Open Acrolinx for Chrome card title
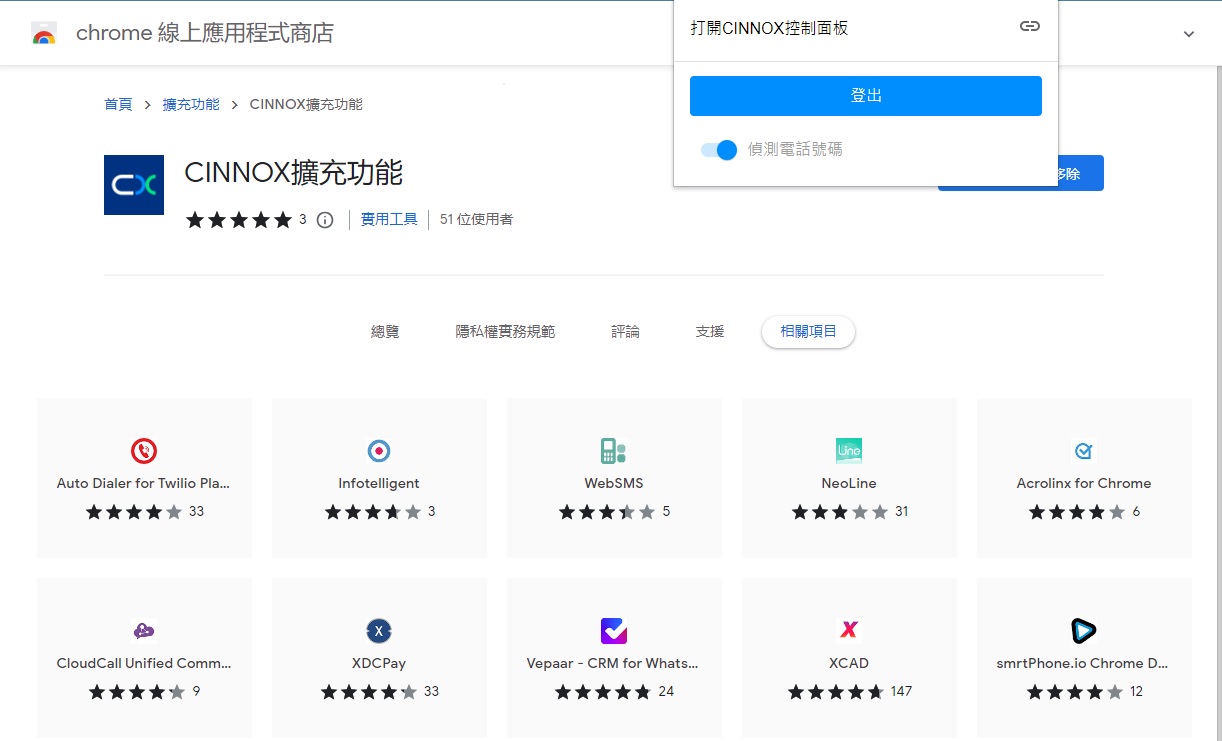 tap(1084, 483)
